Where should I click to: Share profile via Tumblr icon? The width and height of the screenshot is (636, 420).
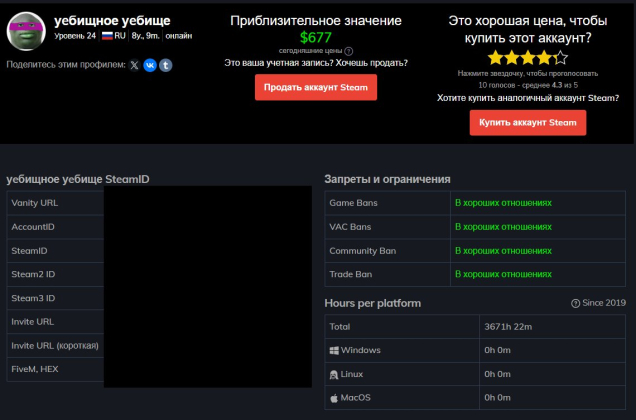165,65
